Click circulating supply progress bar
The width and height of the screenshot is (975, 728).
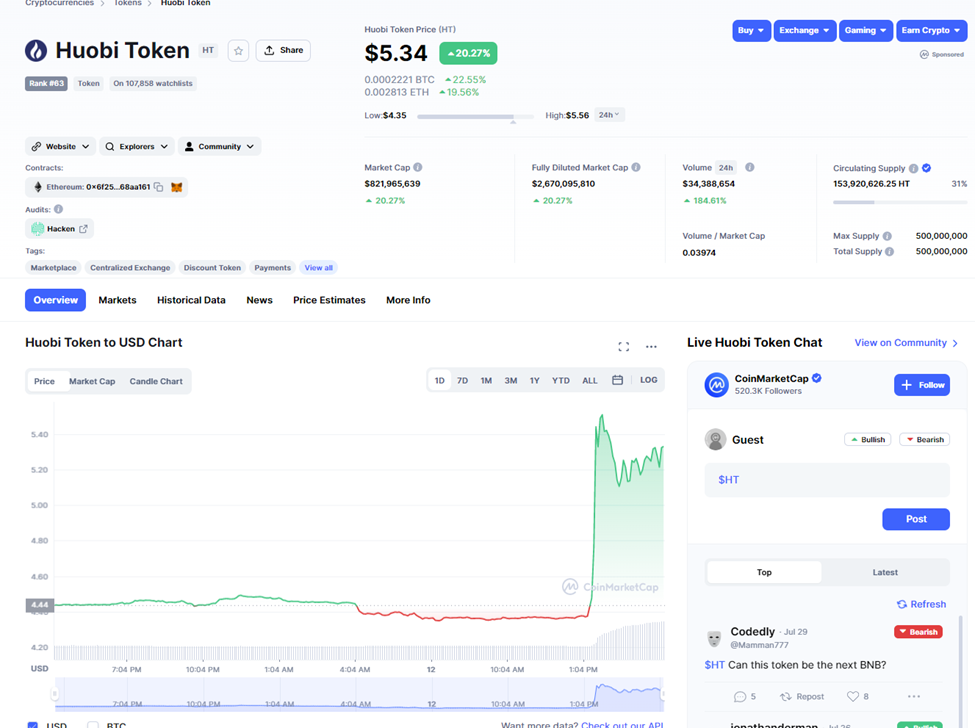900,202
